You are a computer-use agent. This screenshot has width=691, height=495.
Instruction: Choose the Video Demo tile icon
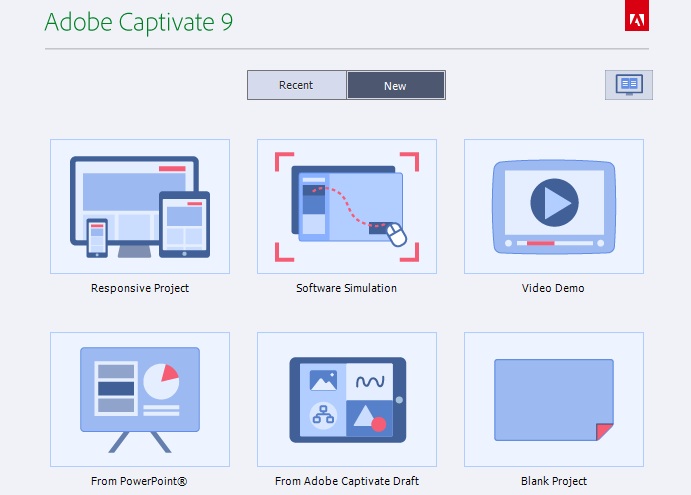click(554, 206)
